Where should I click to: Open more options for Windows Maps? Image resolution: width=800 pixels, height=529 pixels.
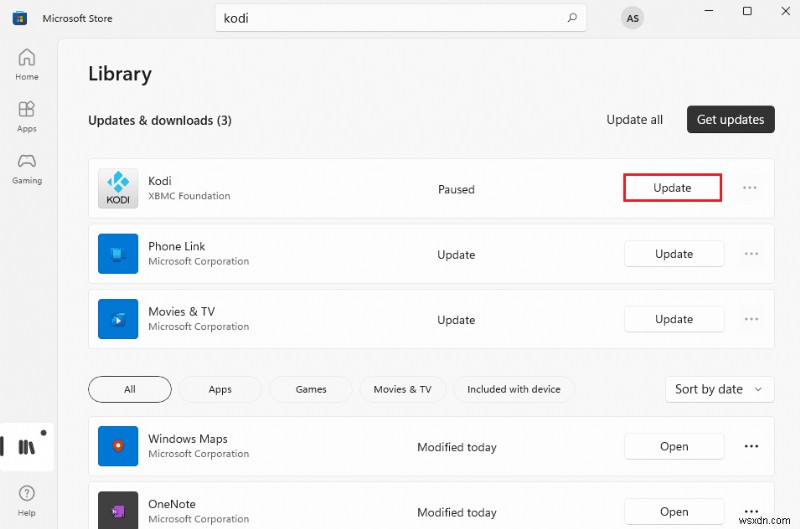[x=750, y=447]
